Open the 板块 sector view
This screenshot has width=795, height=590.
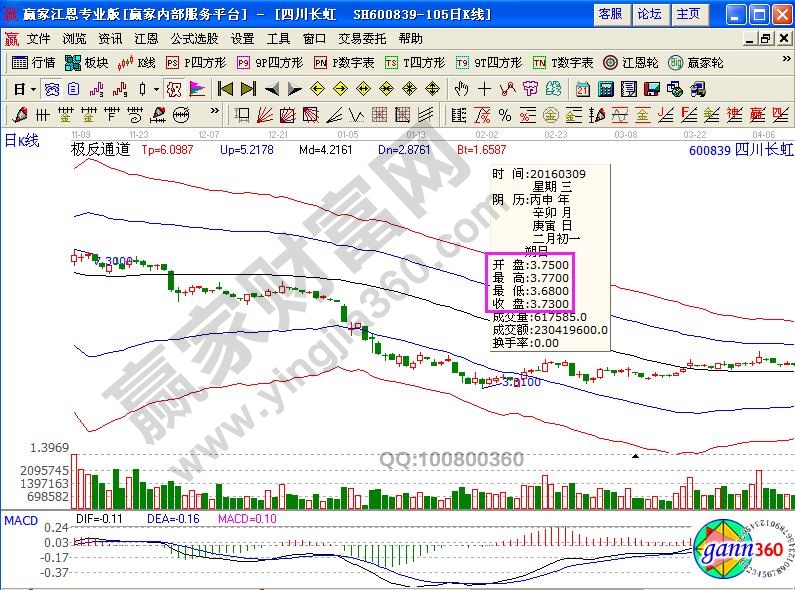click(x=88, y=62)
